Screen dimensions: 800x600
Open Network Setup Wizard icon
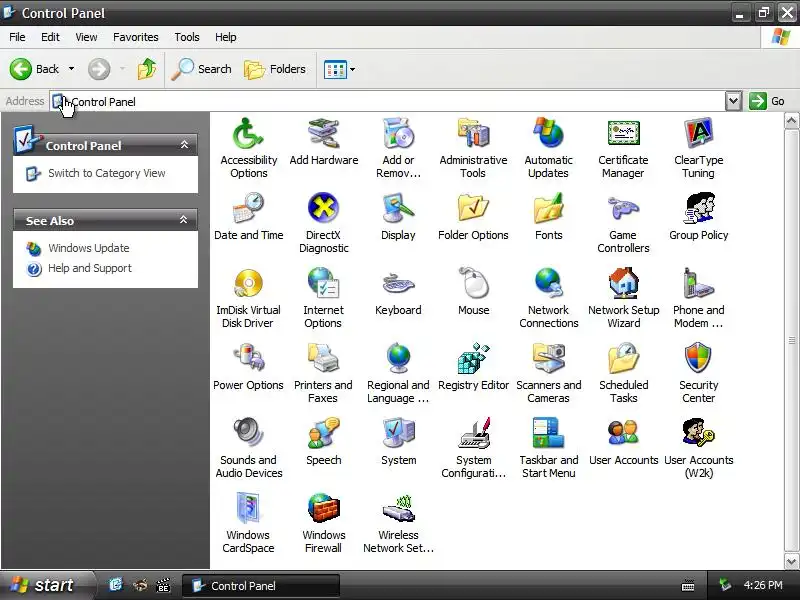point(623,283)
